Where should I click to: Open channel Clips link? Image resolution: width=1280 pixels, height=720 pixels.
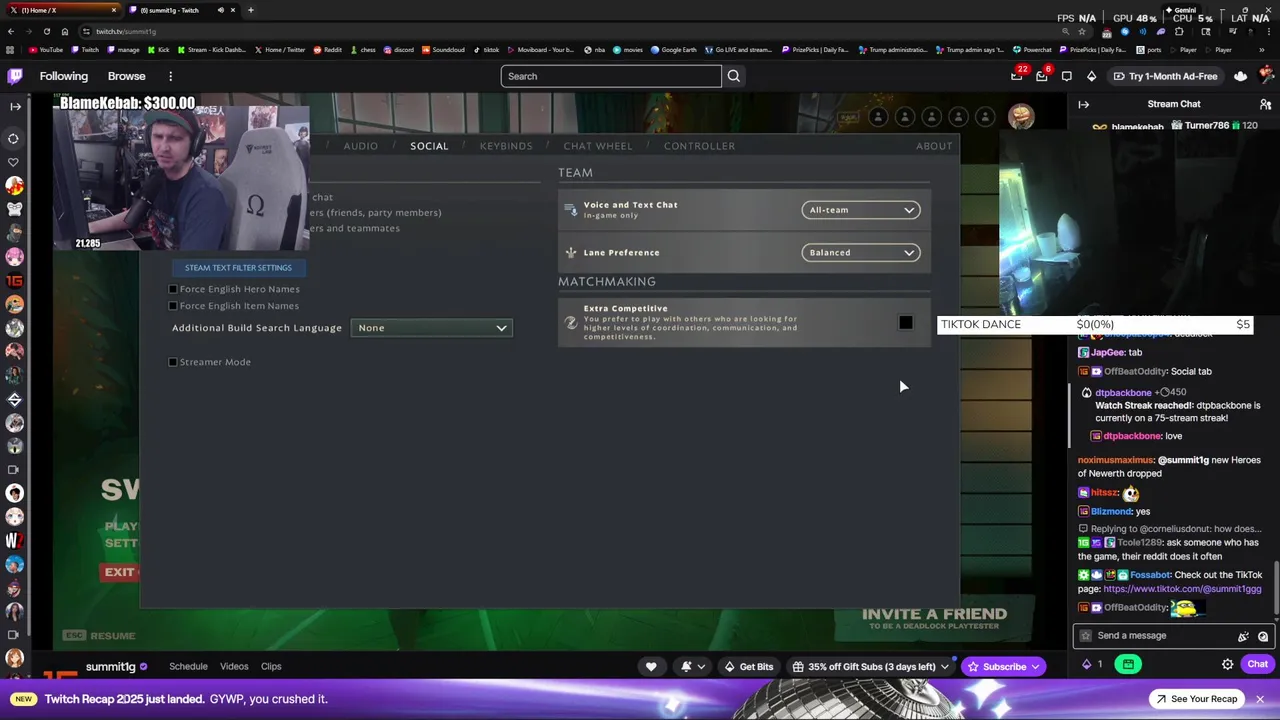(271, 667)
